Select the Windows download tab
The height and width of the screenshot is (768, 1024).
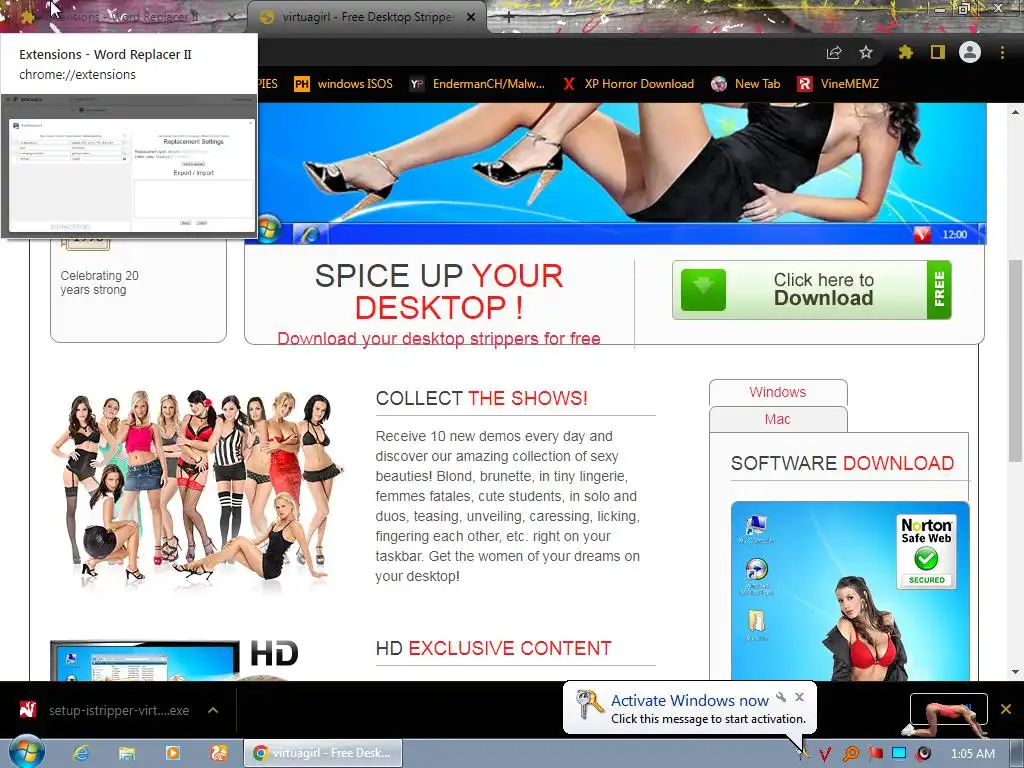[778, 392]
